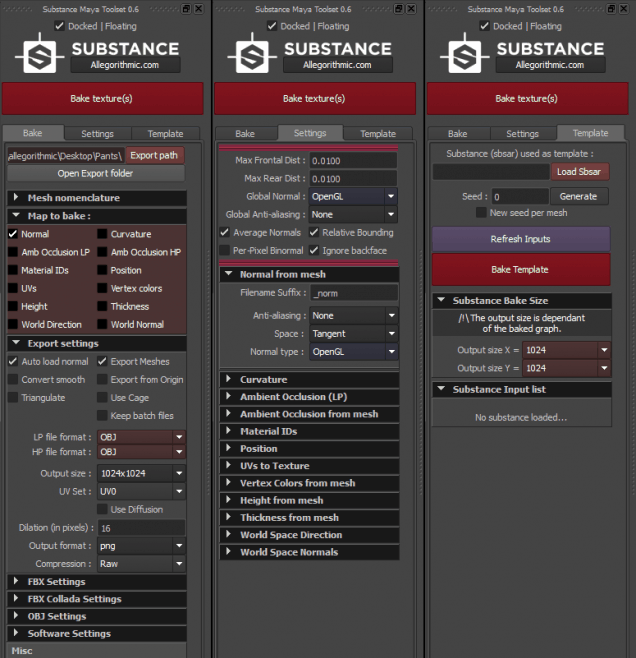Click the Substance logo in the right panel

465,55
